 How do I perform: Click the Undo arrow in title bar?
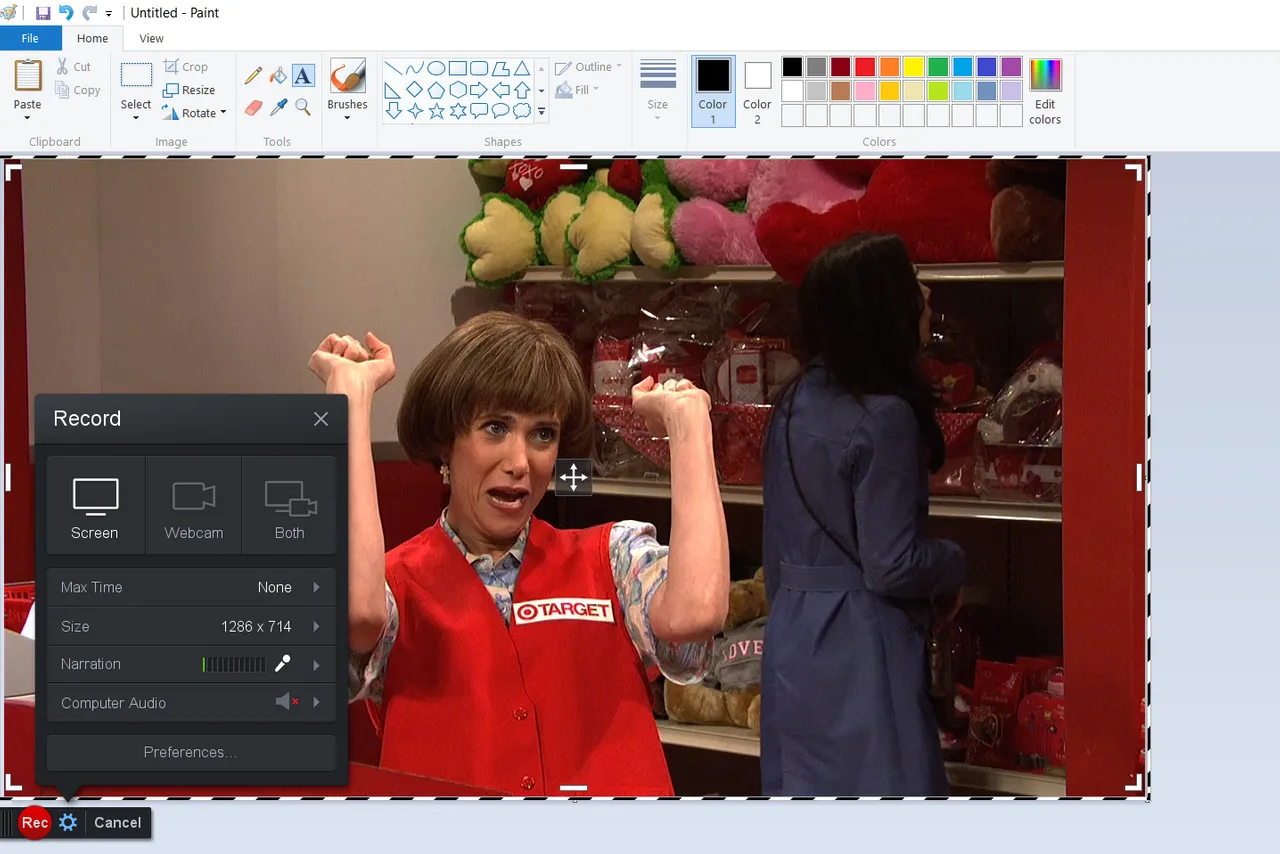coord(66,13)
